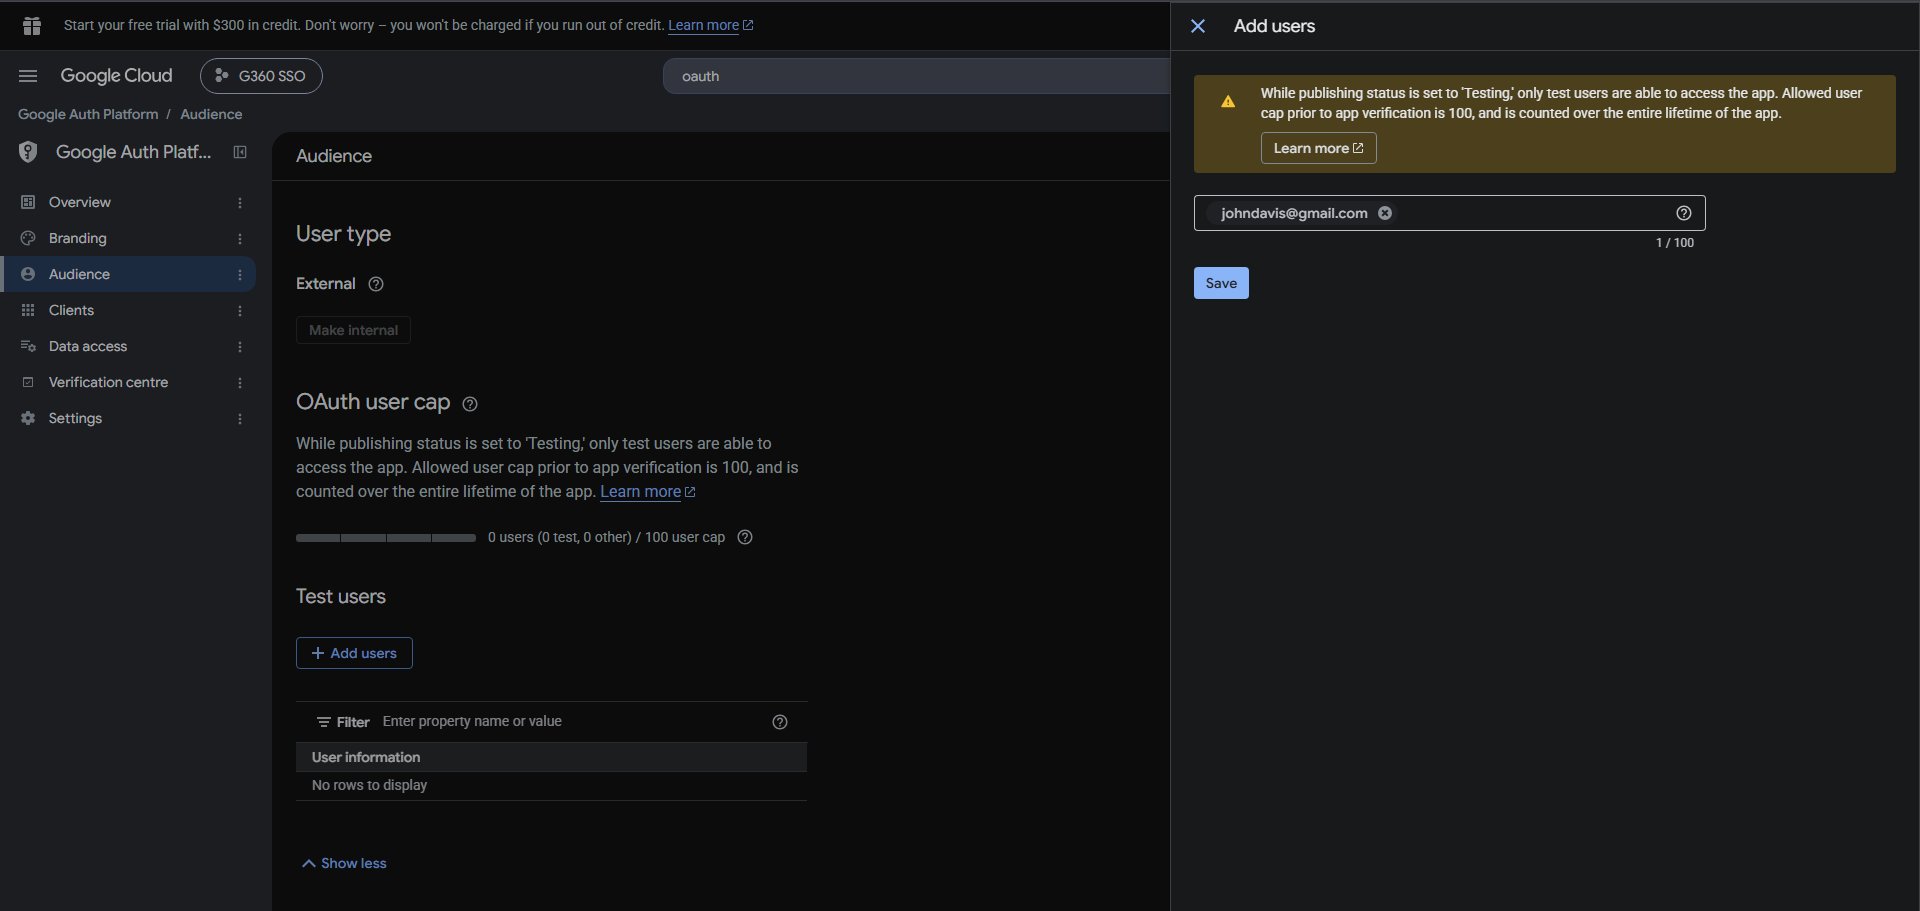
Task: Click the Make internal button
Action: (353, 330)
